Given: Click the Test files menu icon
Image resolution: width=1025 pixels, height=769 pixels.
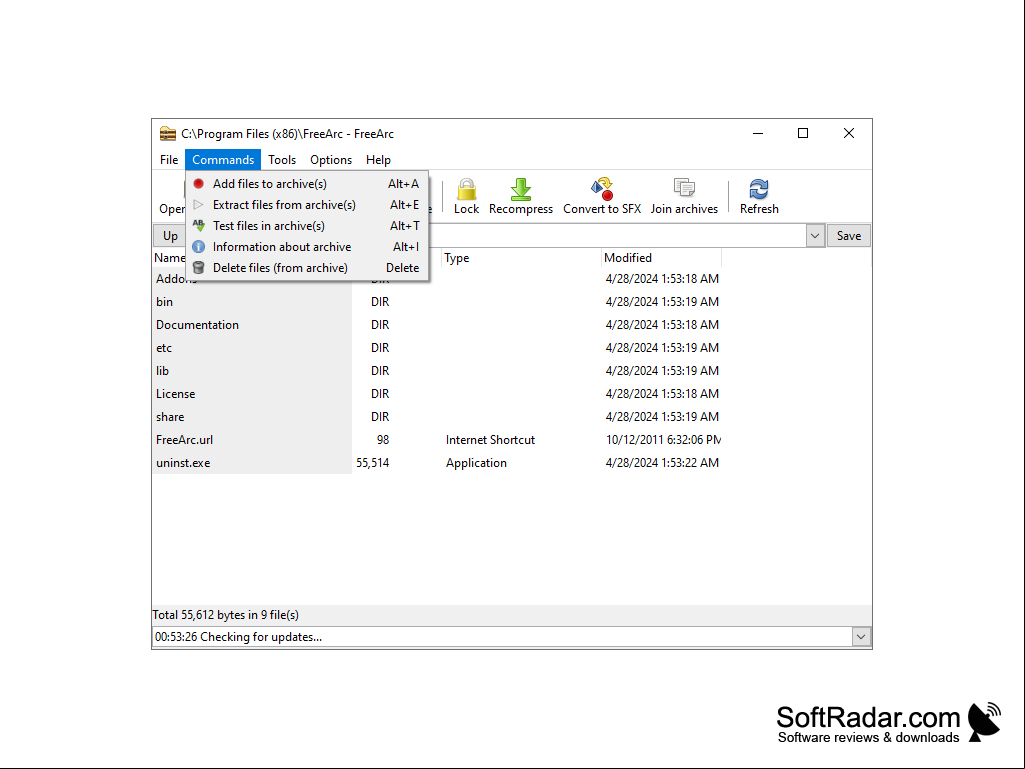Looking at the screenshot, I should 199,226.
